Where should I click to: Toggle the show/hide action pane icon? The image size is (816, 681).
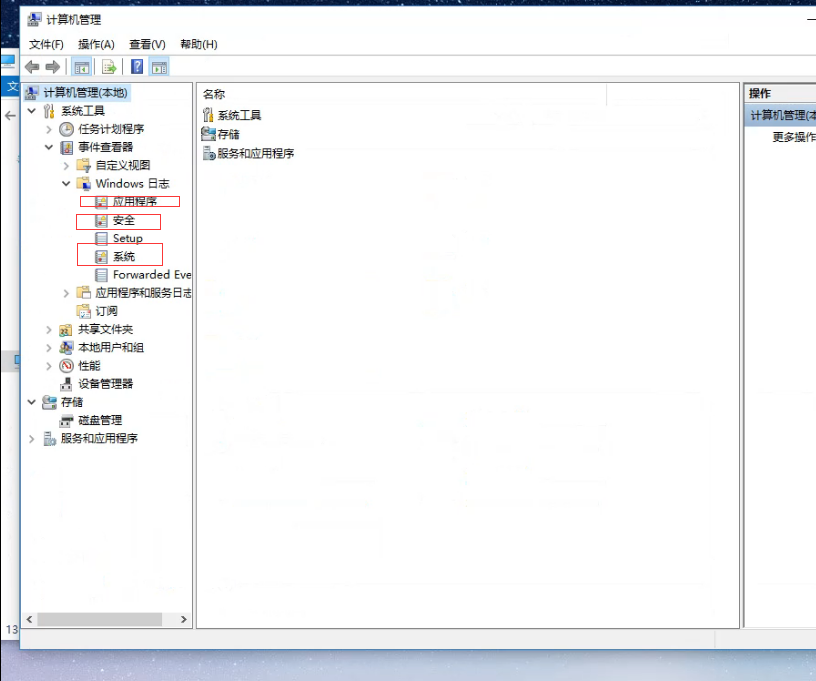(159, 67)
